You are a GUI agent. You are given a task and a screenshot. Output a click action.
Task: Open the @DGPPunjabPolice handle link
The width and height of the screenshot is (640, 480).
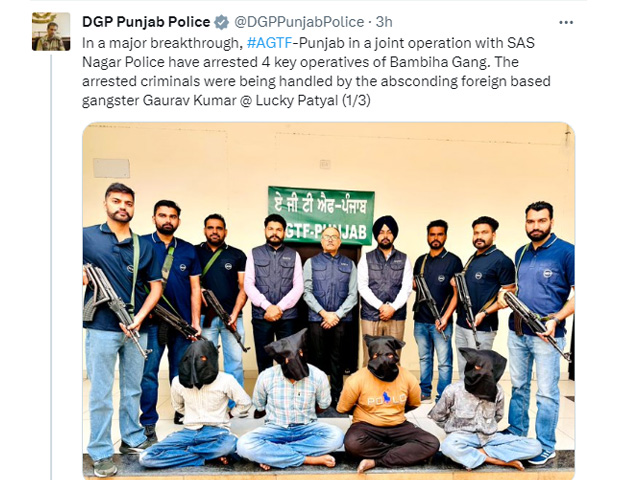point(299,22)
